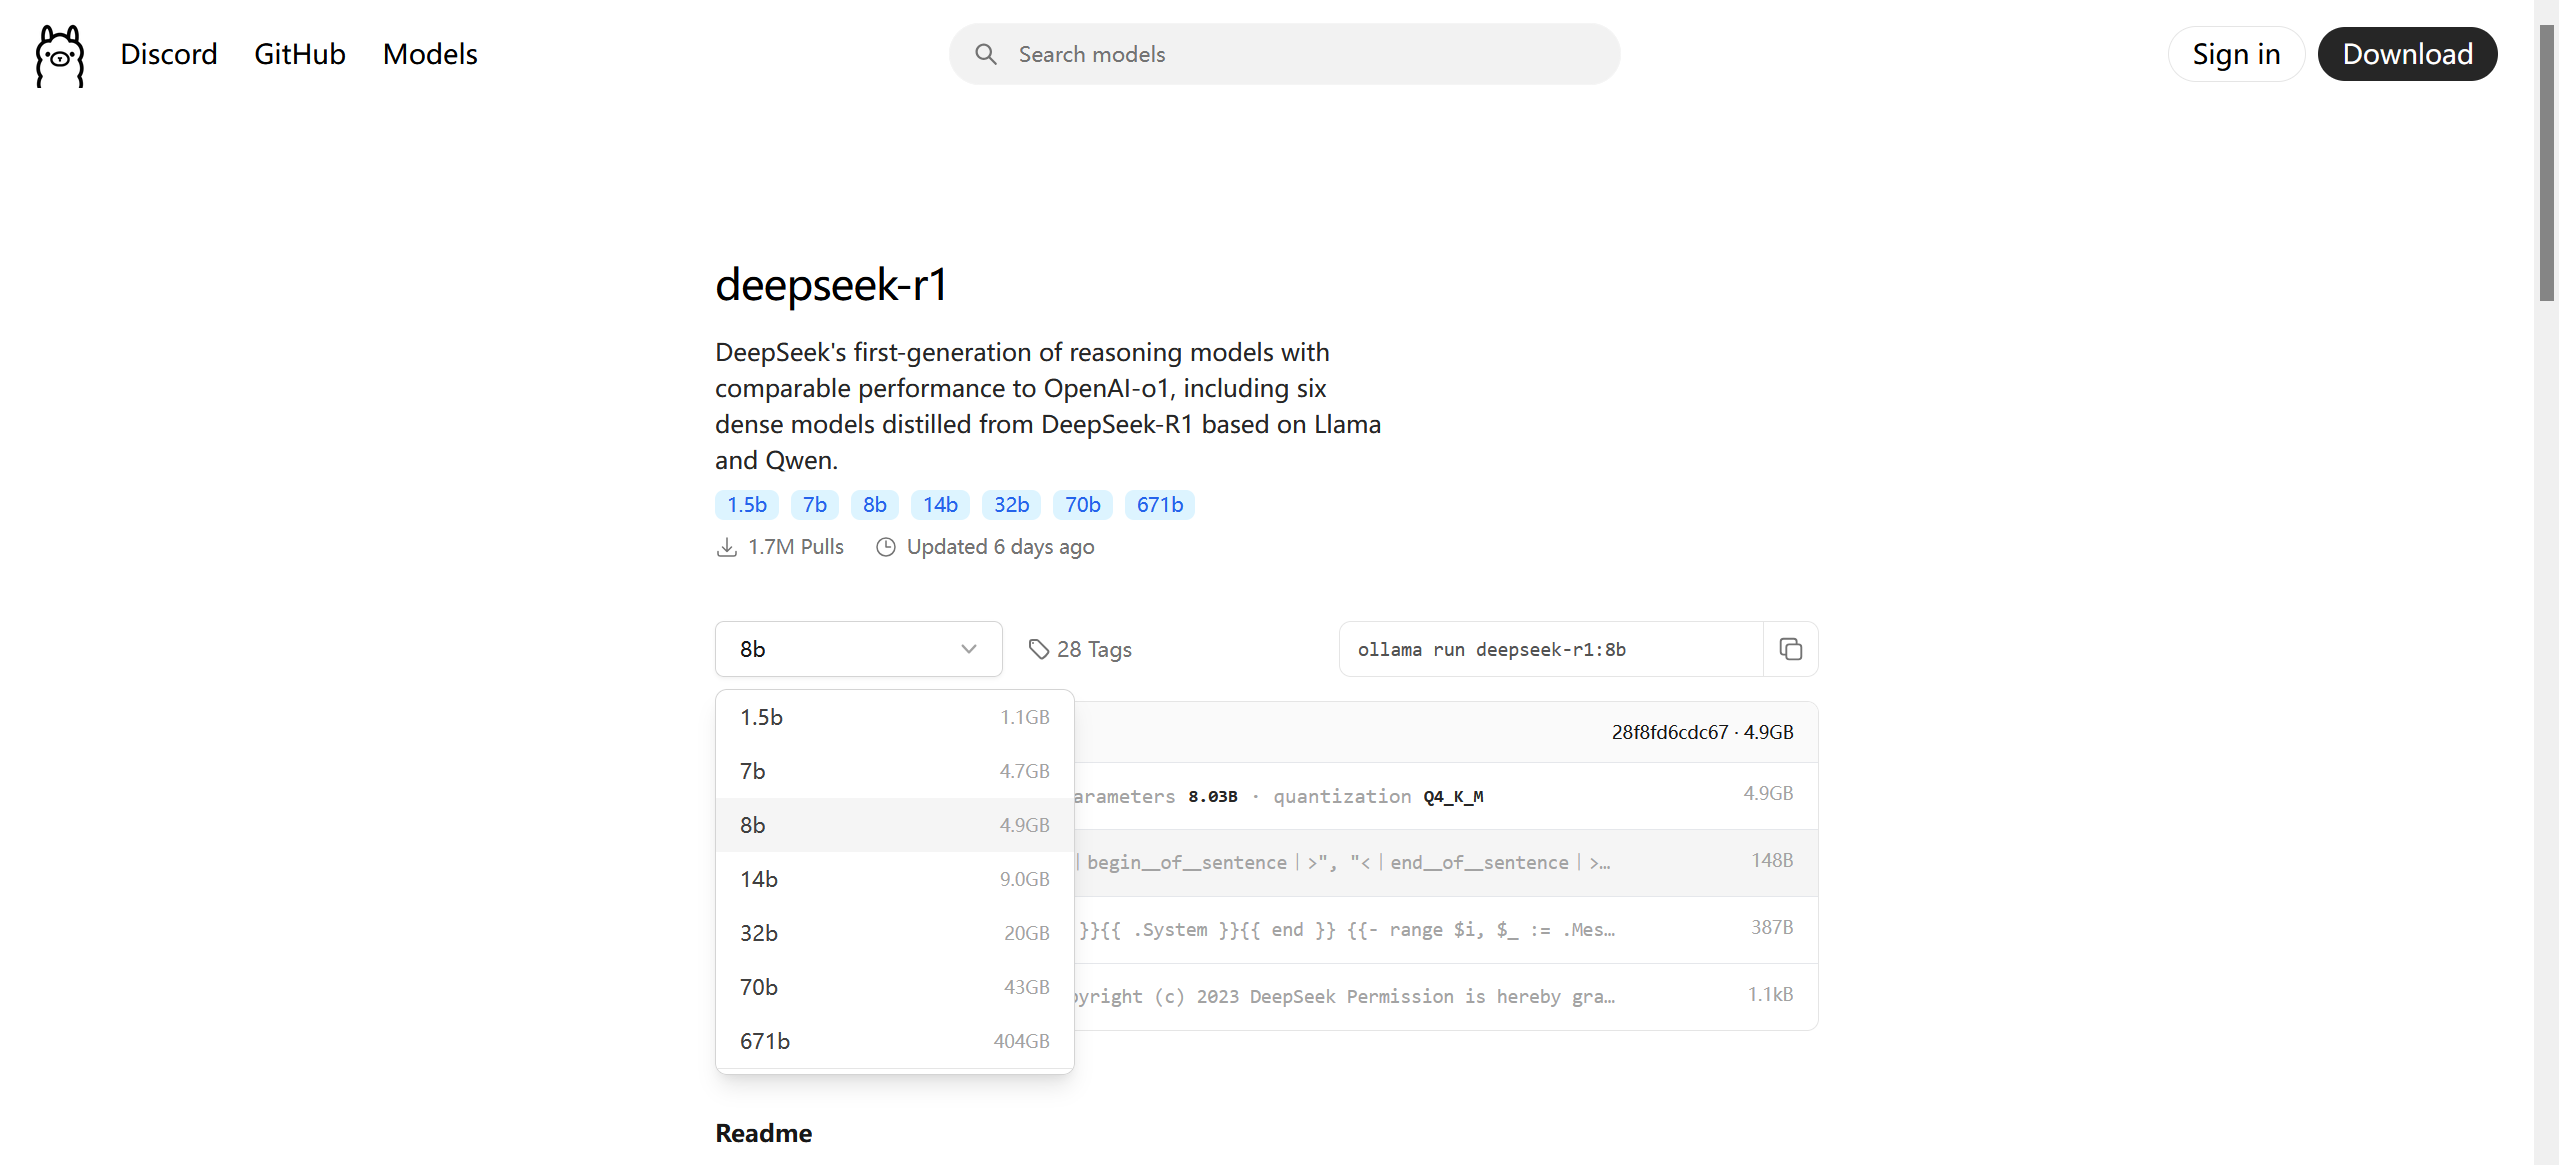
Task: Copy the ollama run command
Action: [x=1790, y=649]
